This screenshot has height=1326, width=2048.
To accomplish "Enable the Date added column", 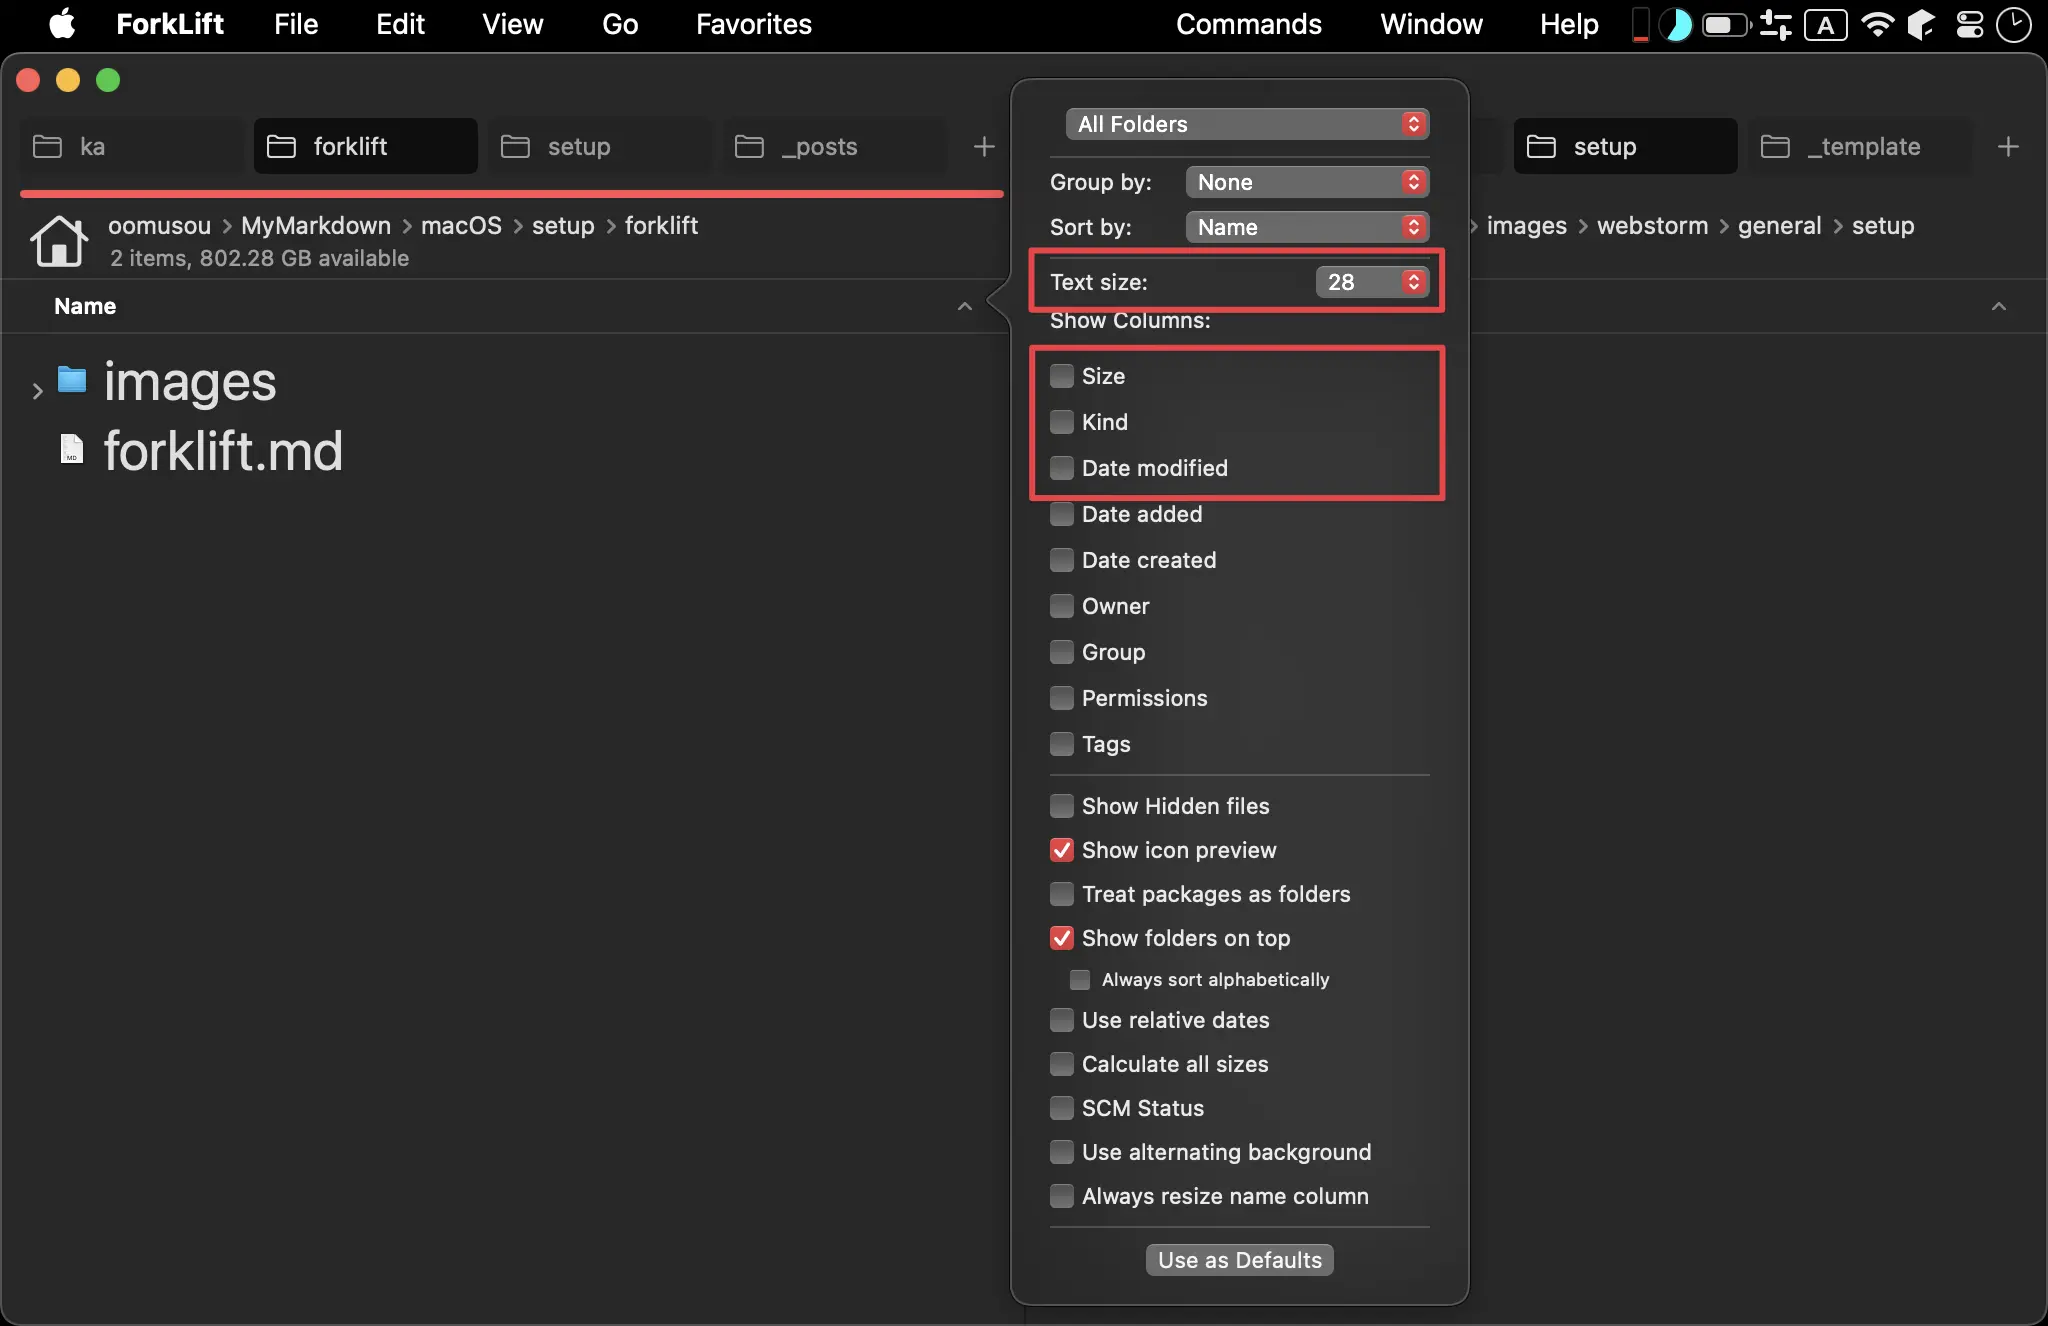I will tap(1062, 514).
